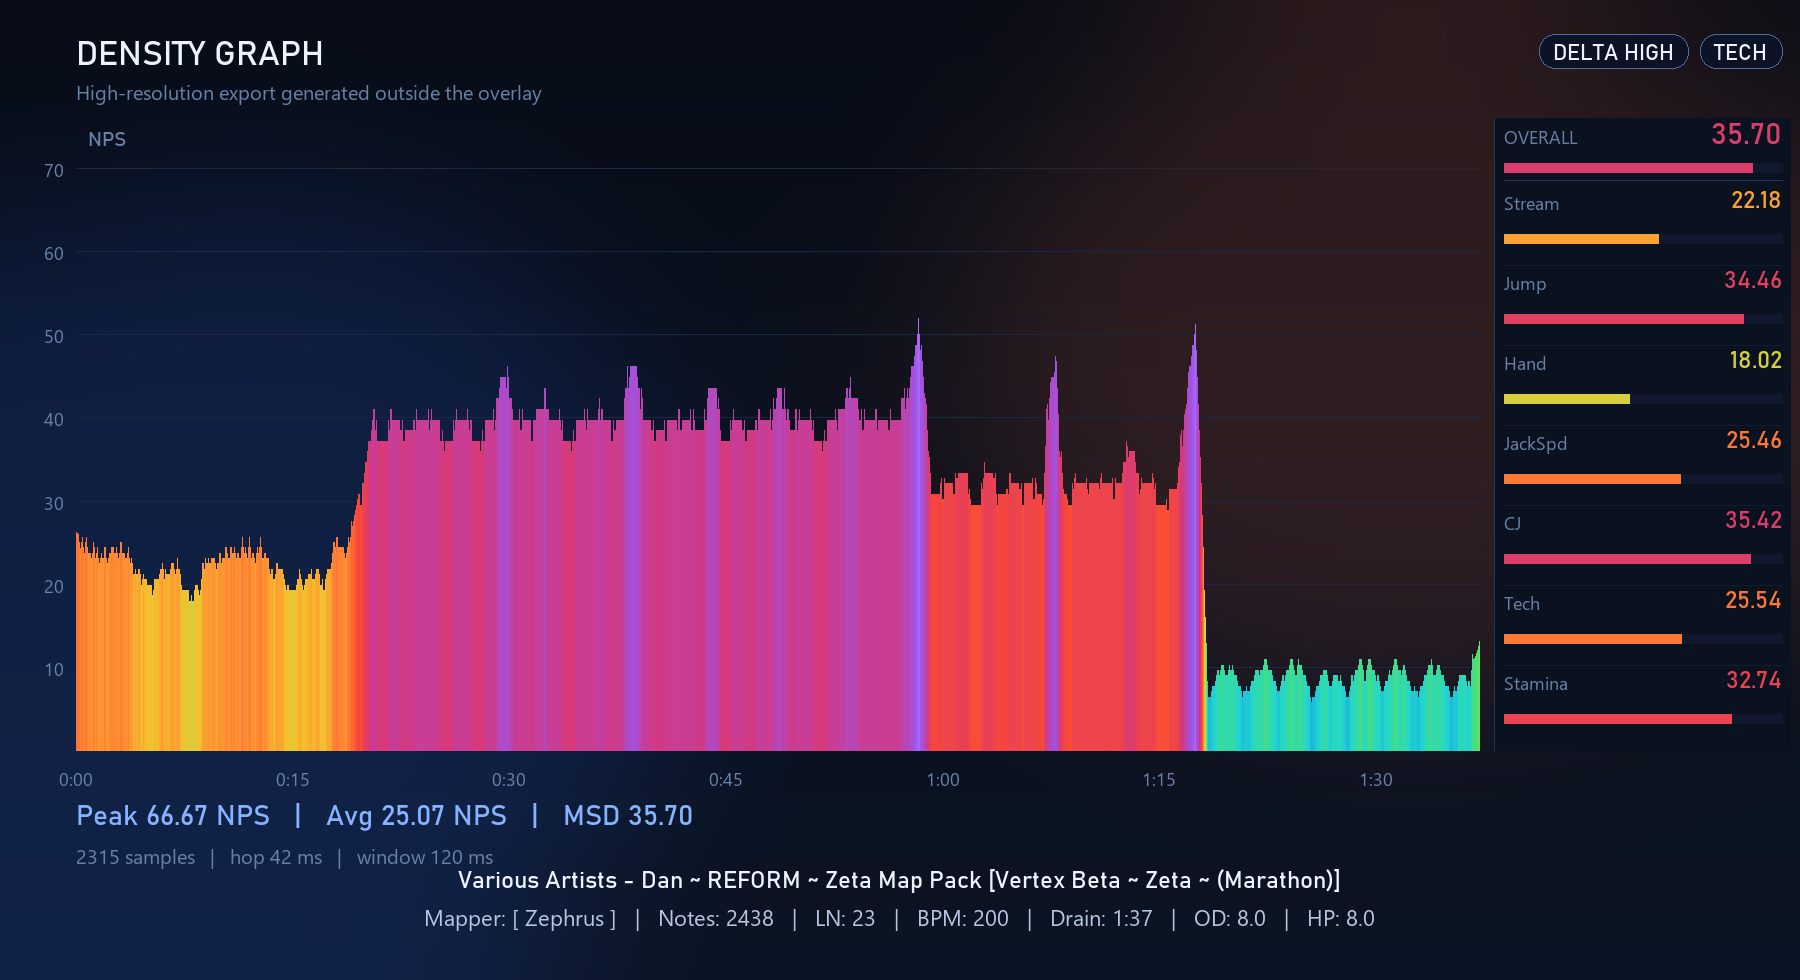Select the 1:30 time marker
Viewport: 1800px width, 980px height.
tap(1375, 780)
